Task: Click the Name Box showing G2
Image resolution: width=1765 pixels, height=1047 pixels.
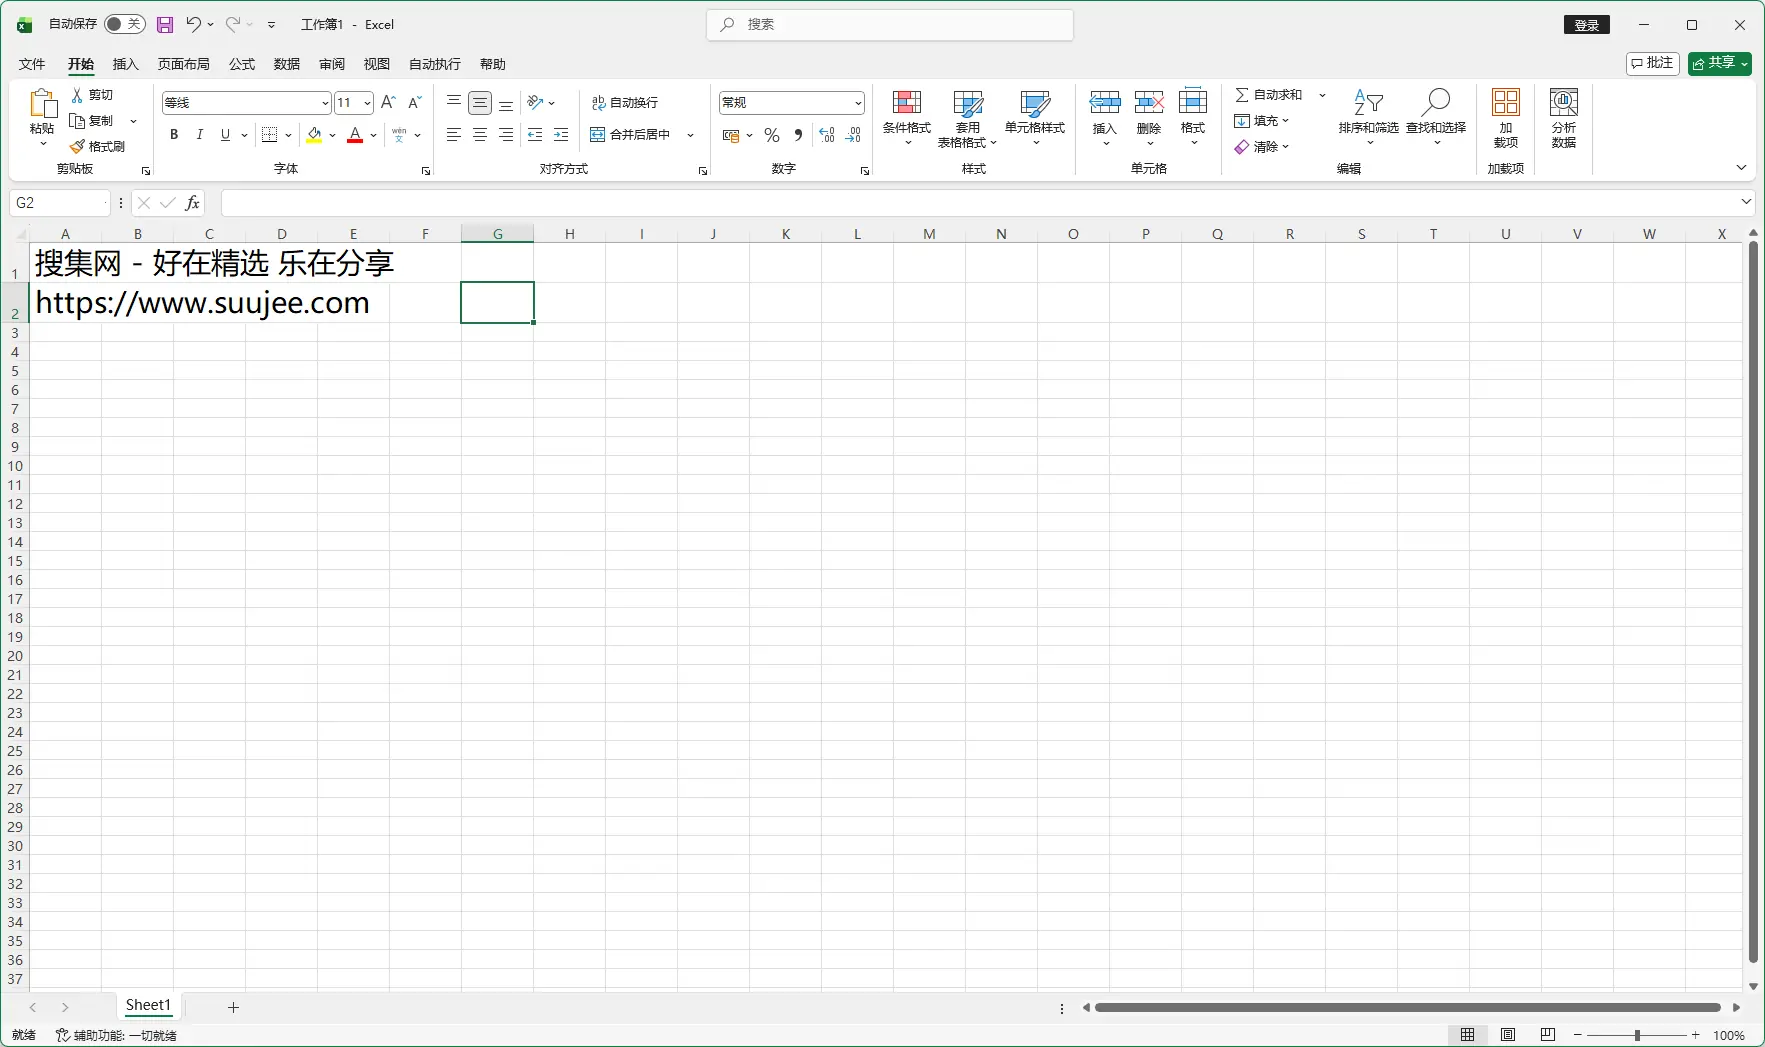Action: pyautogui.click(x=58, y=203)
